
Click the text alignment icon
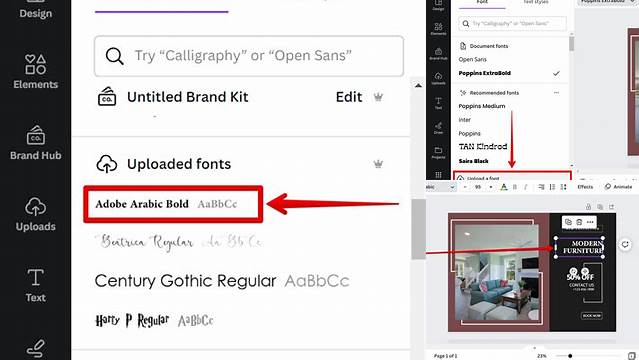point(541,187)
